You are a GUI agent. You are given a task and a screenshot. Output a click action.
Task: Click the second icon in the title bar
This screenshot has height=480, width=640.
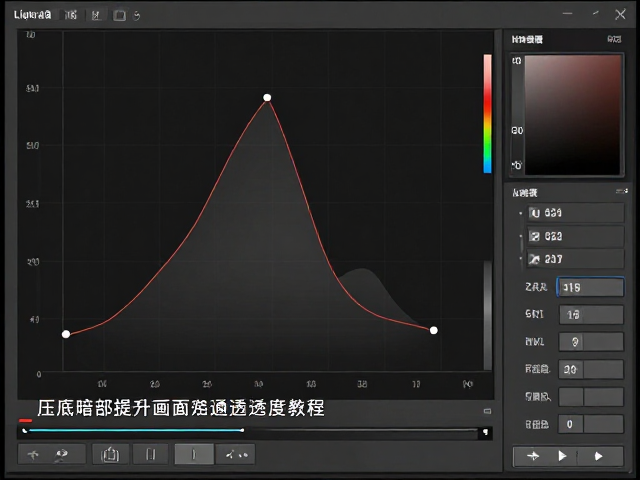click(96, 16)
